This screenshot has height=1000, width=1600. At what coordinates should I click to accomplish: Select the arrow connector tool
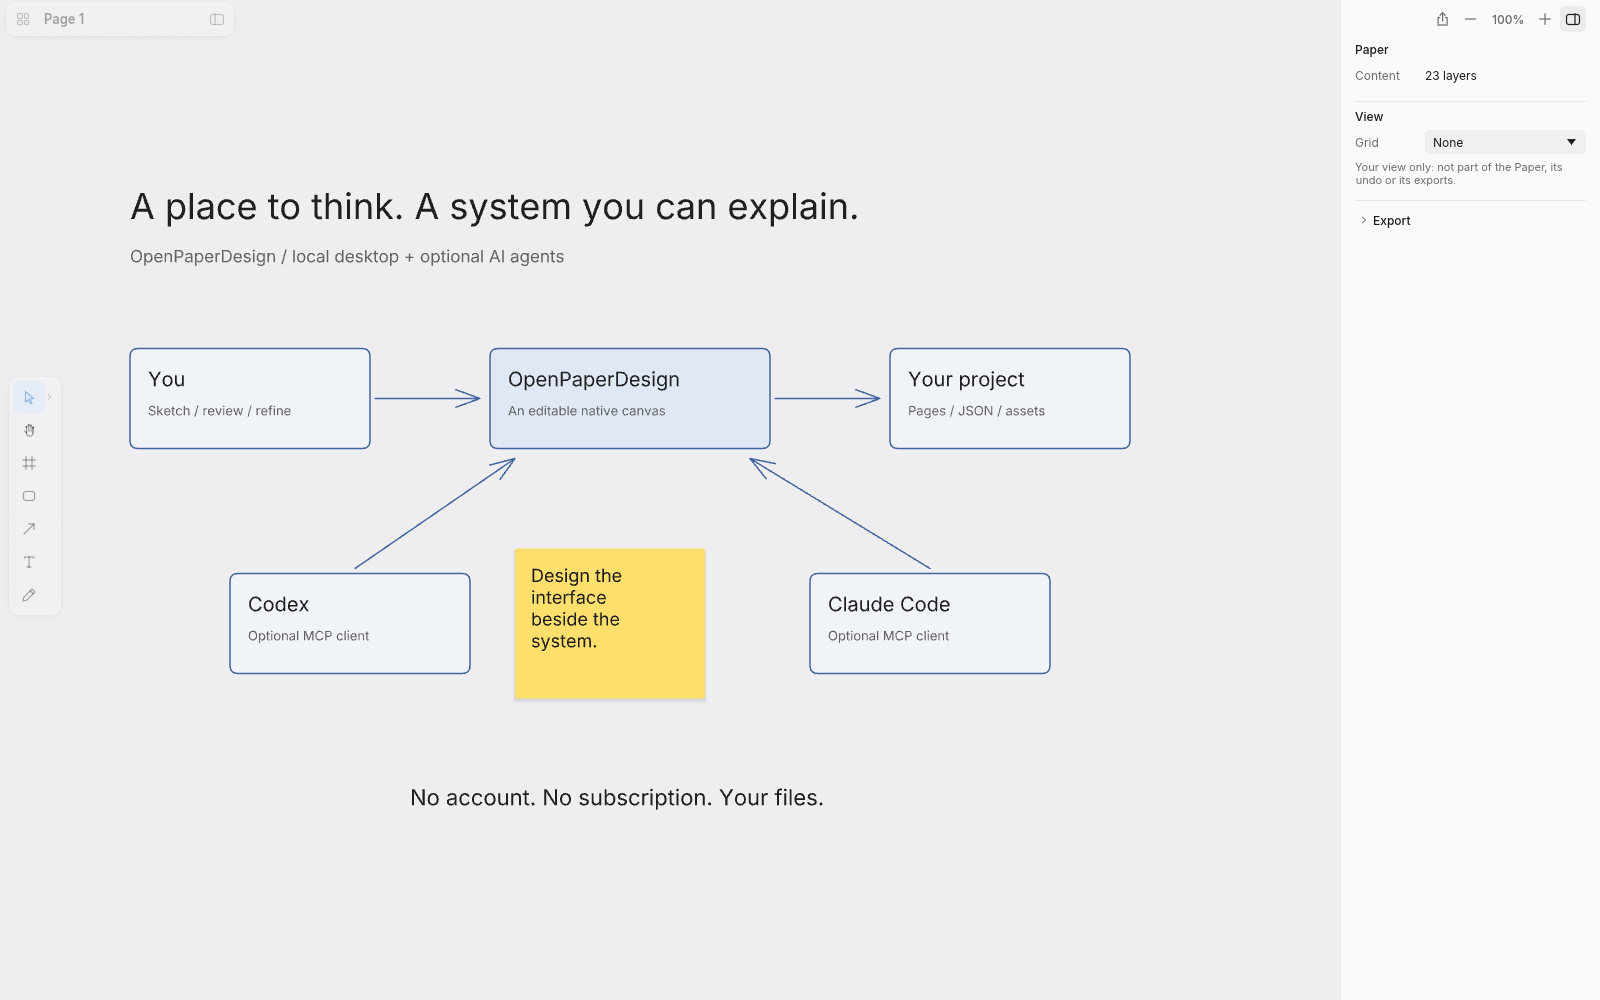coord(29,529)
